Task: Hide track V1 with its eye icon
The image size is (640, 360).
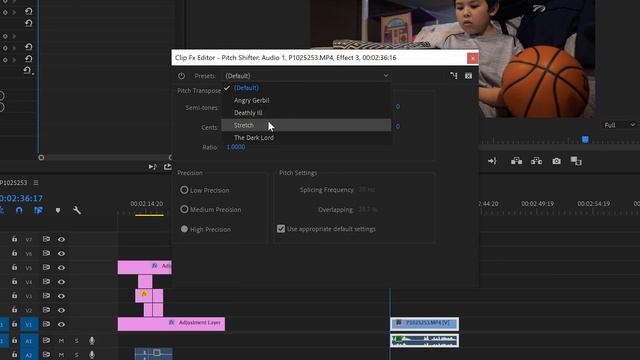Action: click(61, 324)
